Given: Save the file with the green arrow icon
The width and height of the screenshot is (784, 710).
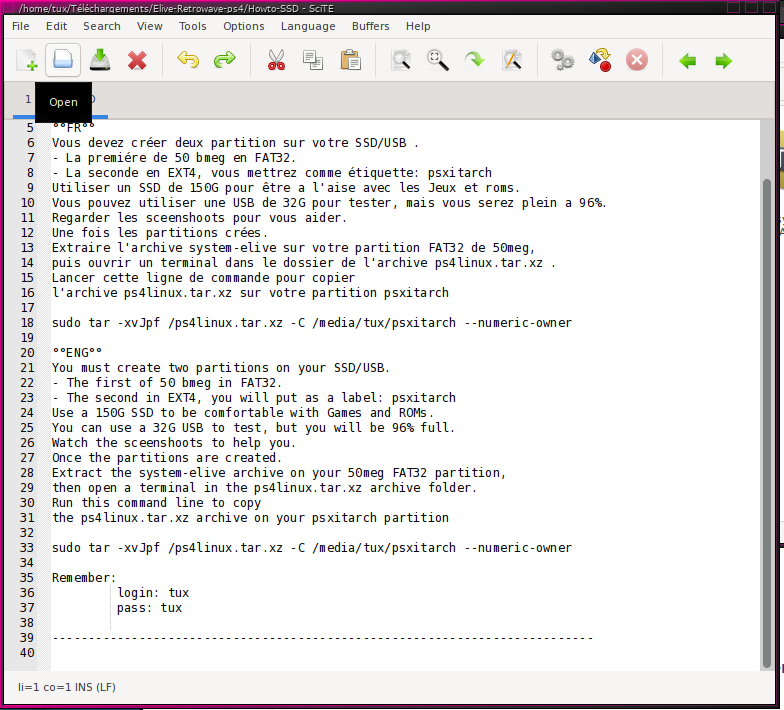Looking at the screenshot, I should 100,60.
